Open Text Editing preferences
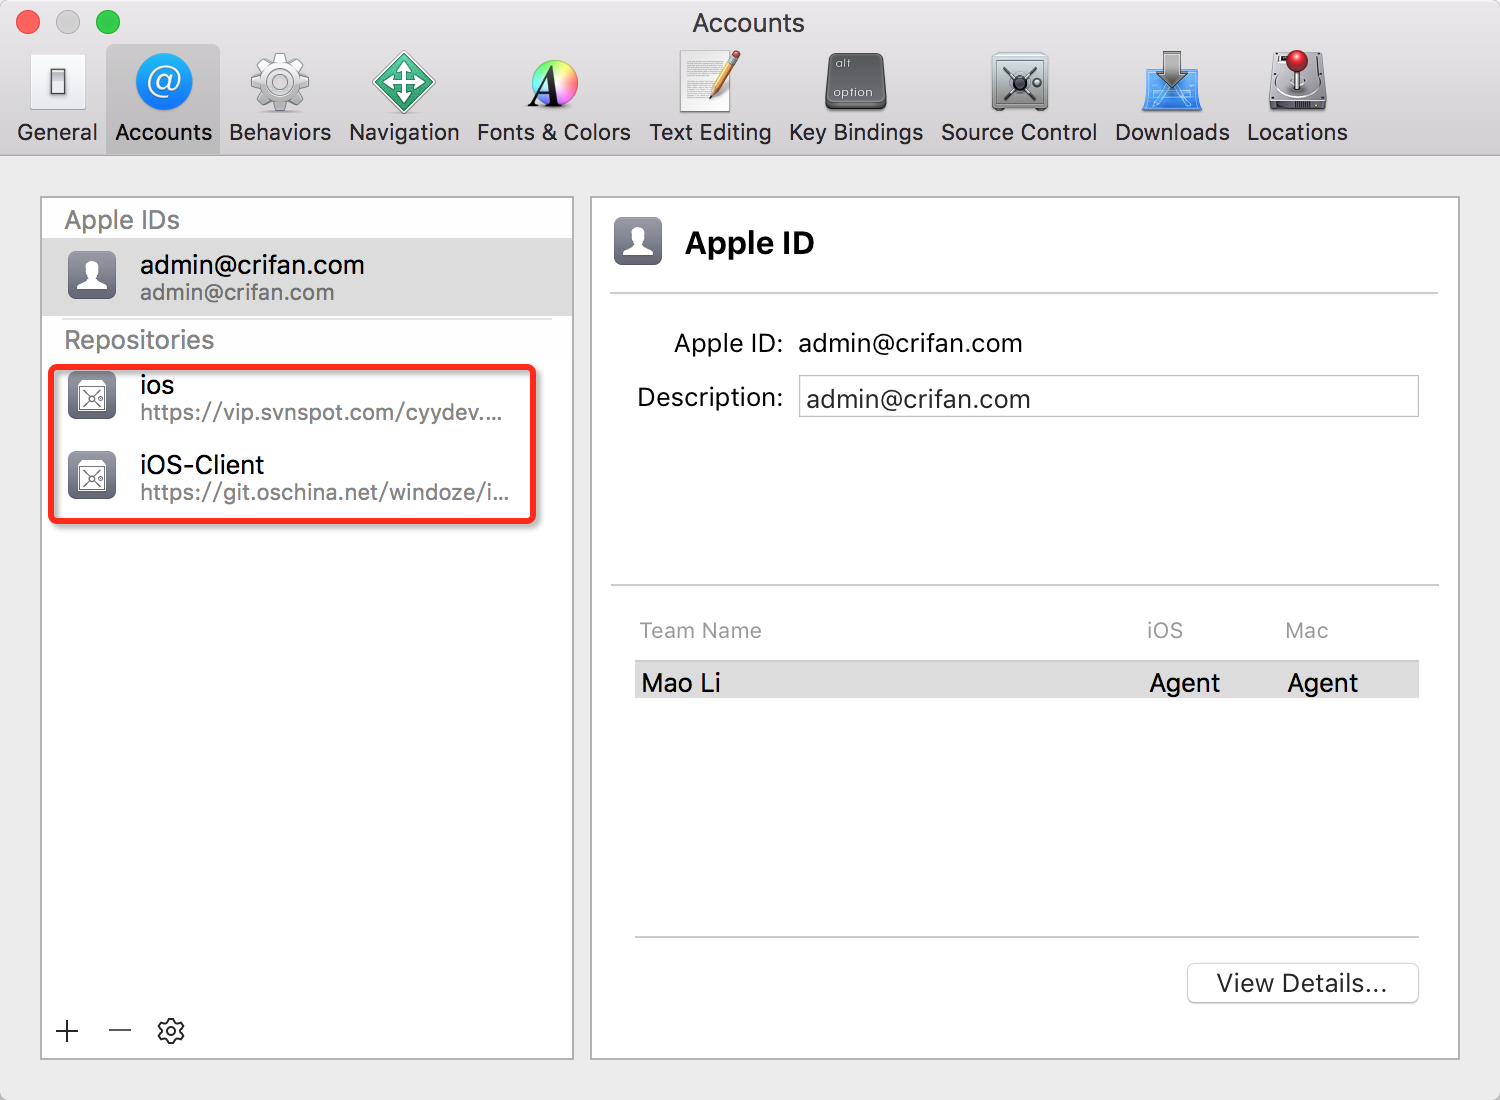Screen dimensions: 1500x1100 point(710,82)
